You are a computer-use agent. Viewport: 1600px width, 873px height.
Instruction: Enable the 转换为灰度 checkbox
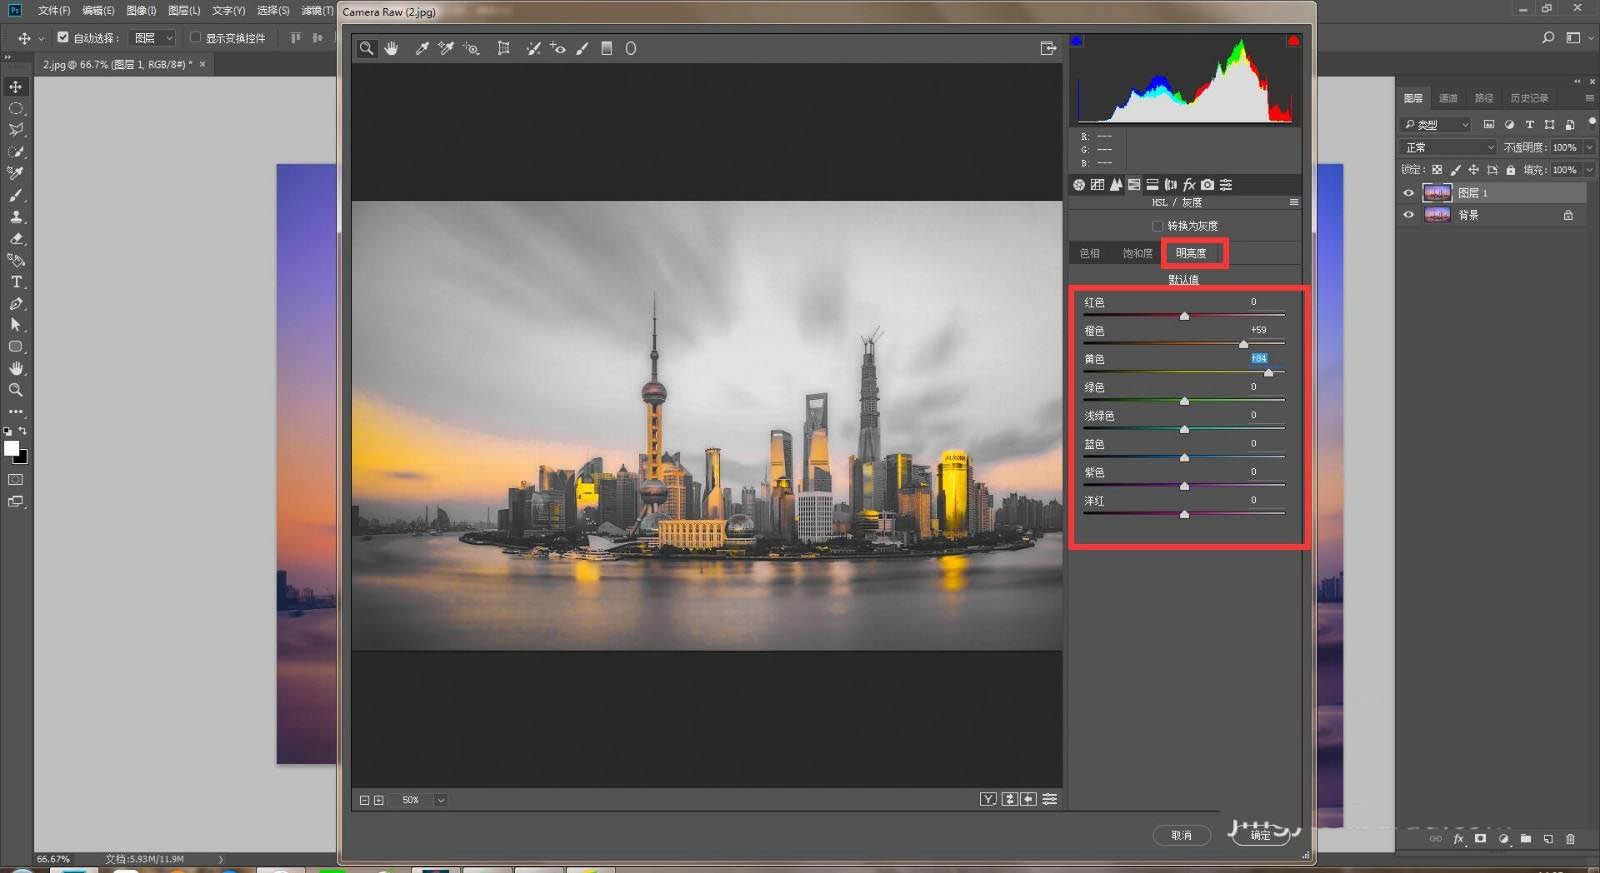[x=1157, y=226]
